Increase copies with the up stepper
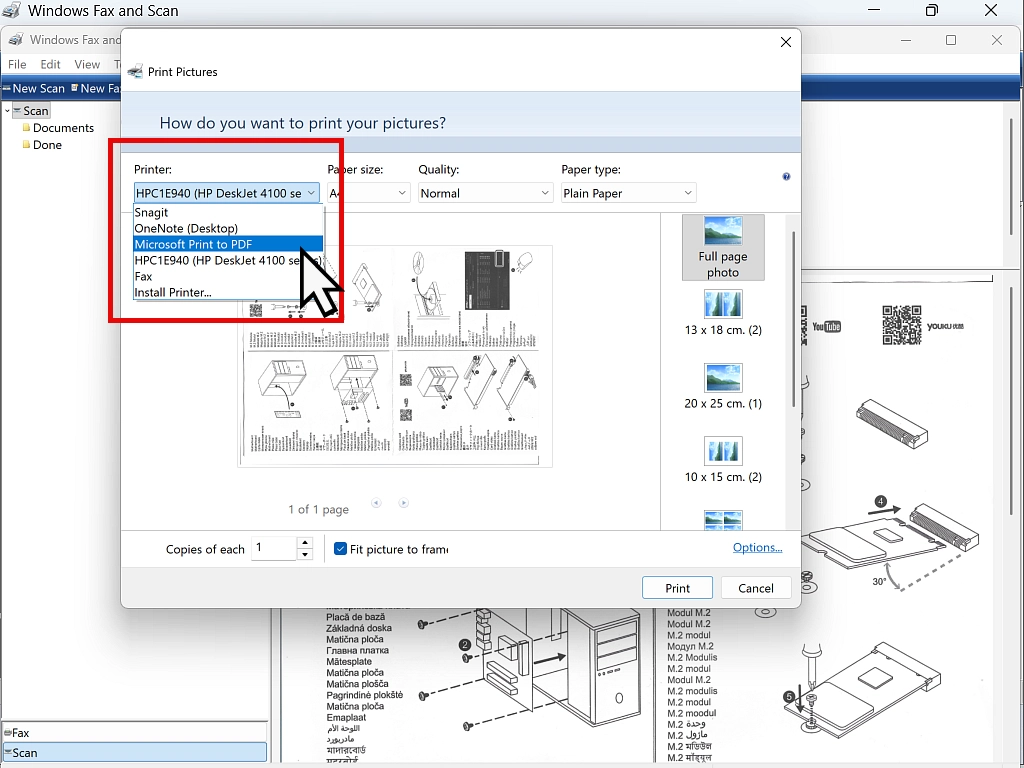 [x=305, y=543]
